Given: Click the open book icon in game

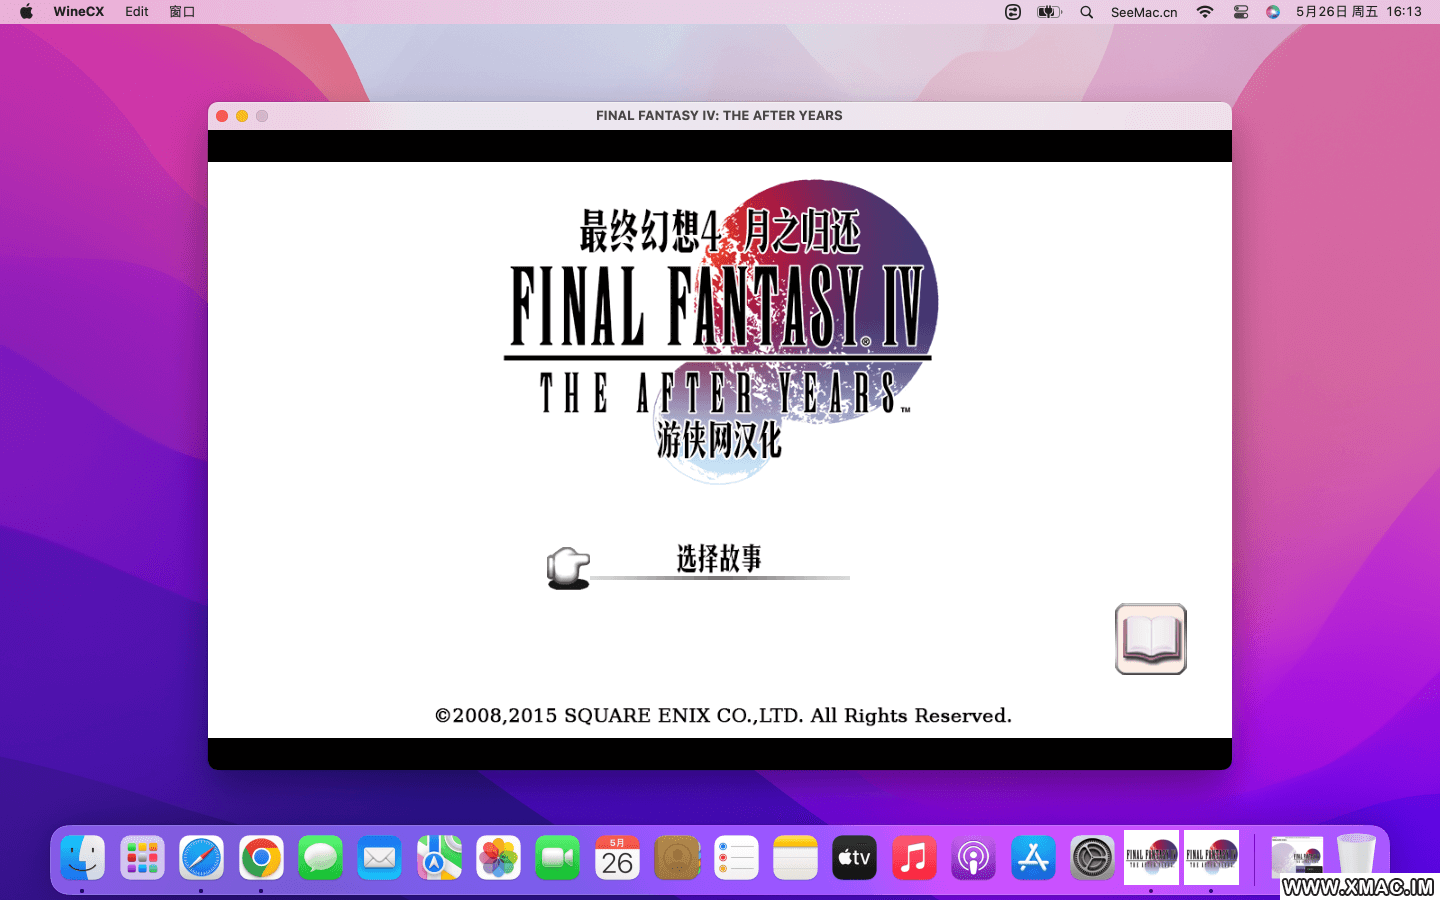Looking at the screenshot, I should [1150, 639].
